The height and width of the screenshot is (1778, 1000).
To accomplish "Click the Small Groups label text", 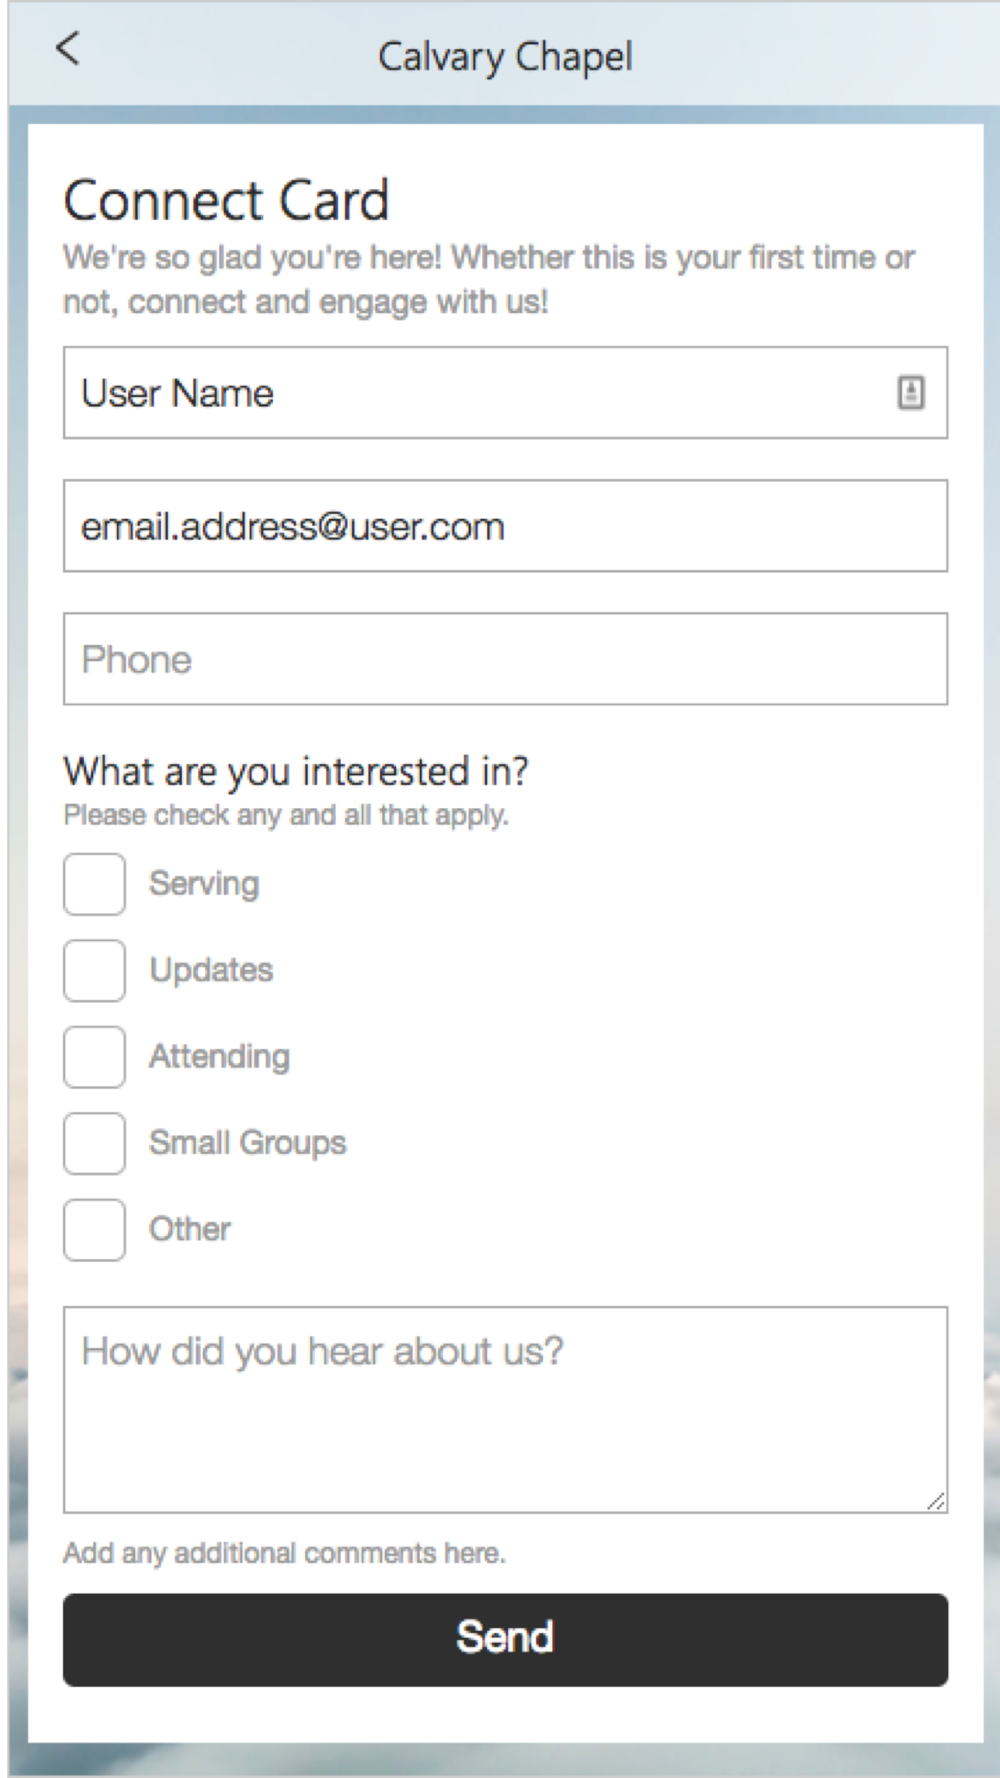I will tap(248, 1143).
